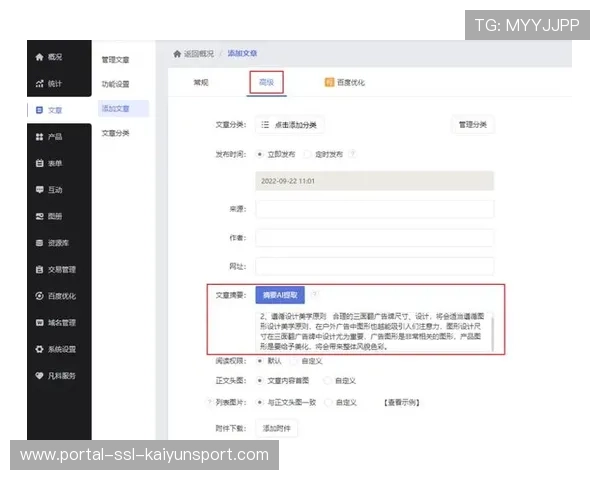Select 与正文头图一致 for 列表图片
The width and height of the screenshot is (600, 480).
pos(260,402)
